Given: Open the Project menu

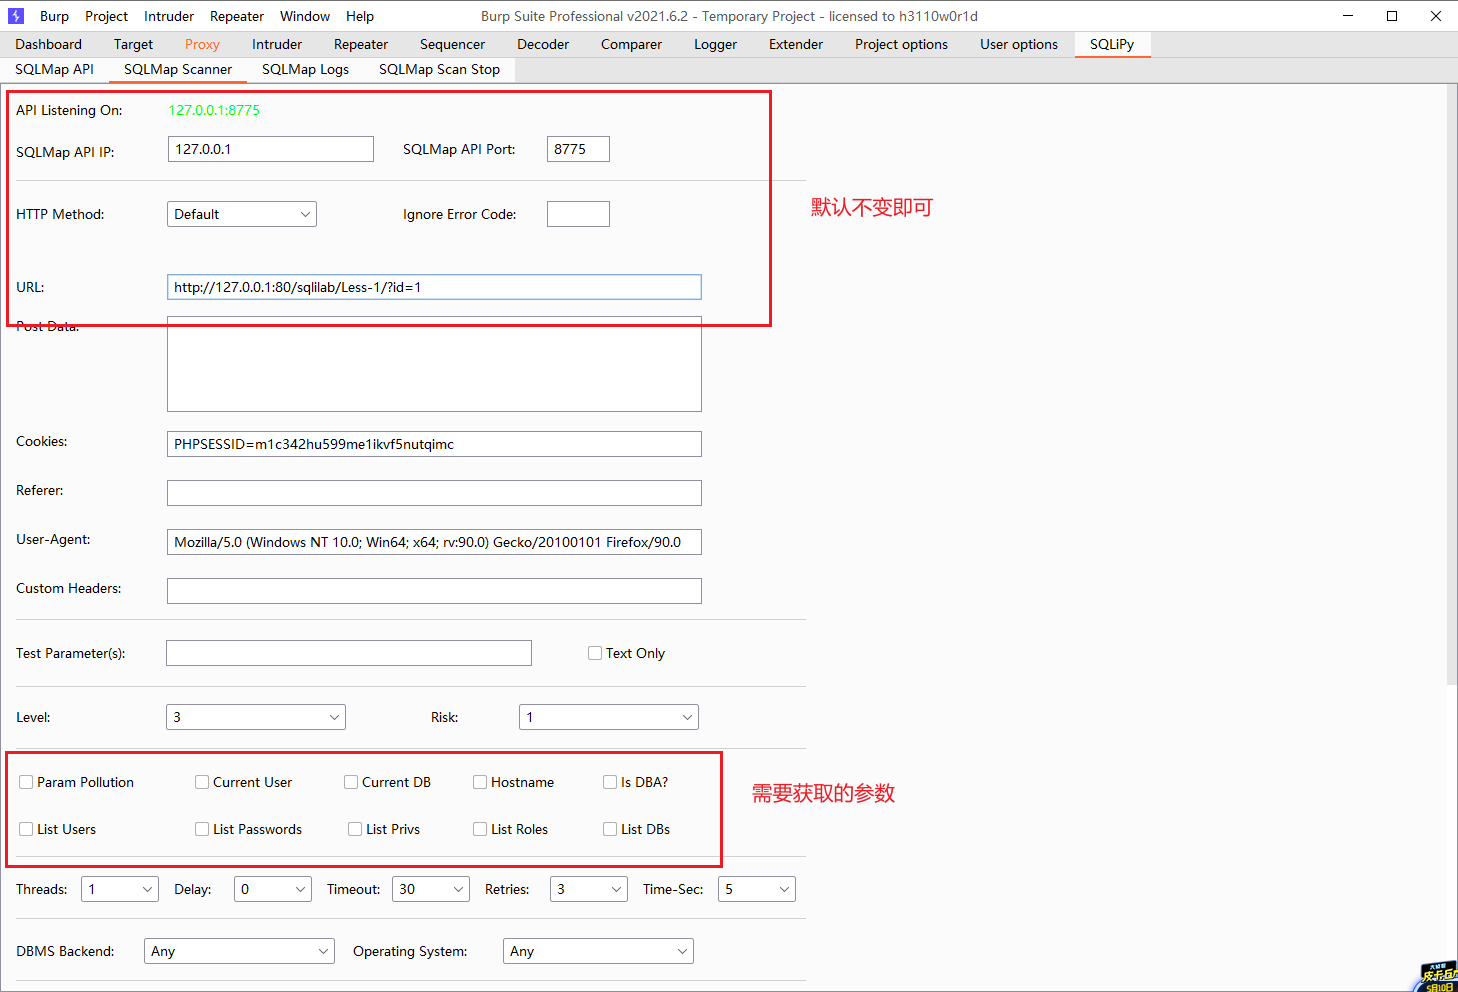Looking at the screenshot, I should (x=106, y=16).
